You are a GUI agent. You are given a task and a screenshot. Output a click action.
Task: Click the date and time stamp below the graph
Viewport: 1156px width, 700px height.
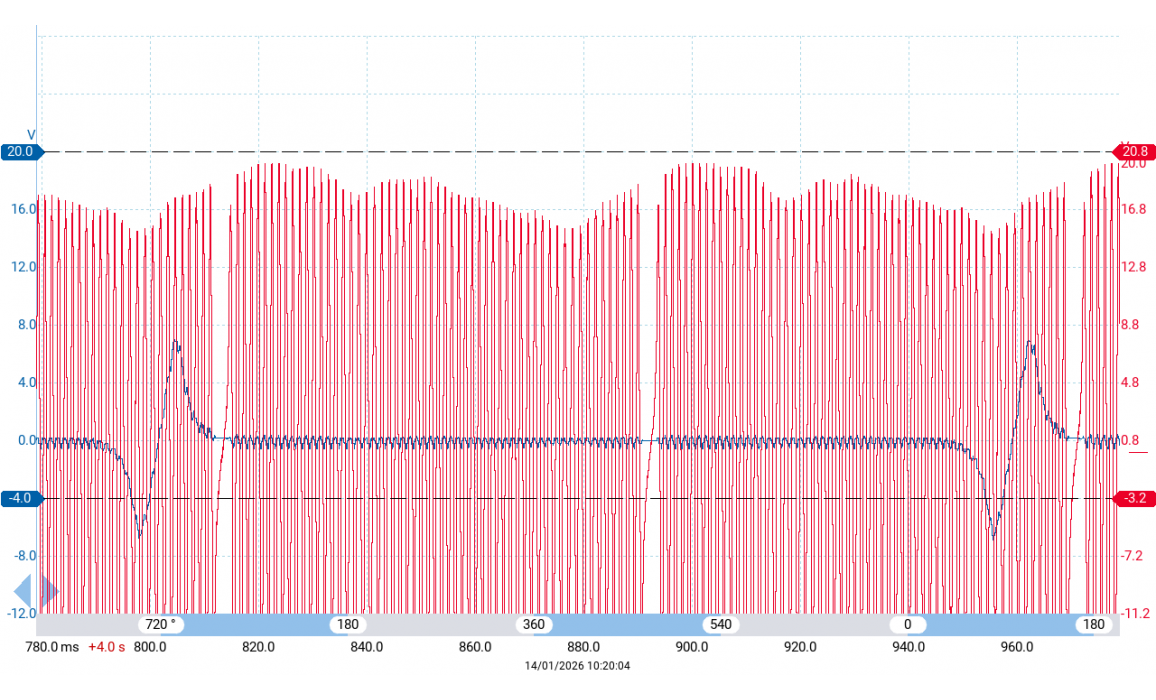578,666
